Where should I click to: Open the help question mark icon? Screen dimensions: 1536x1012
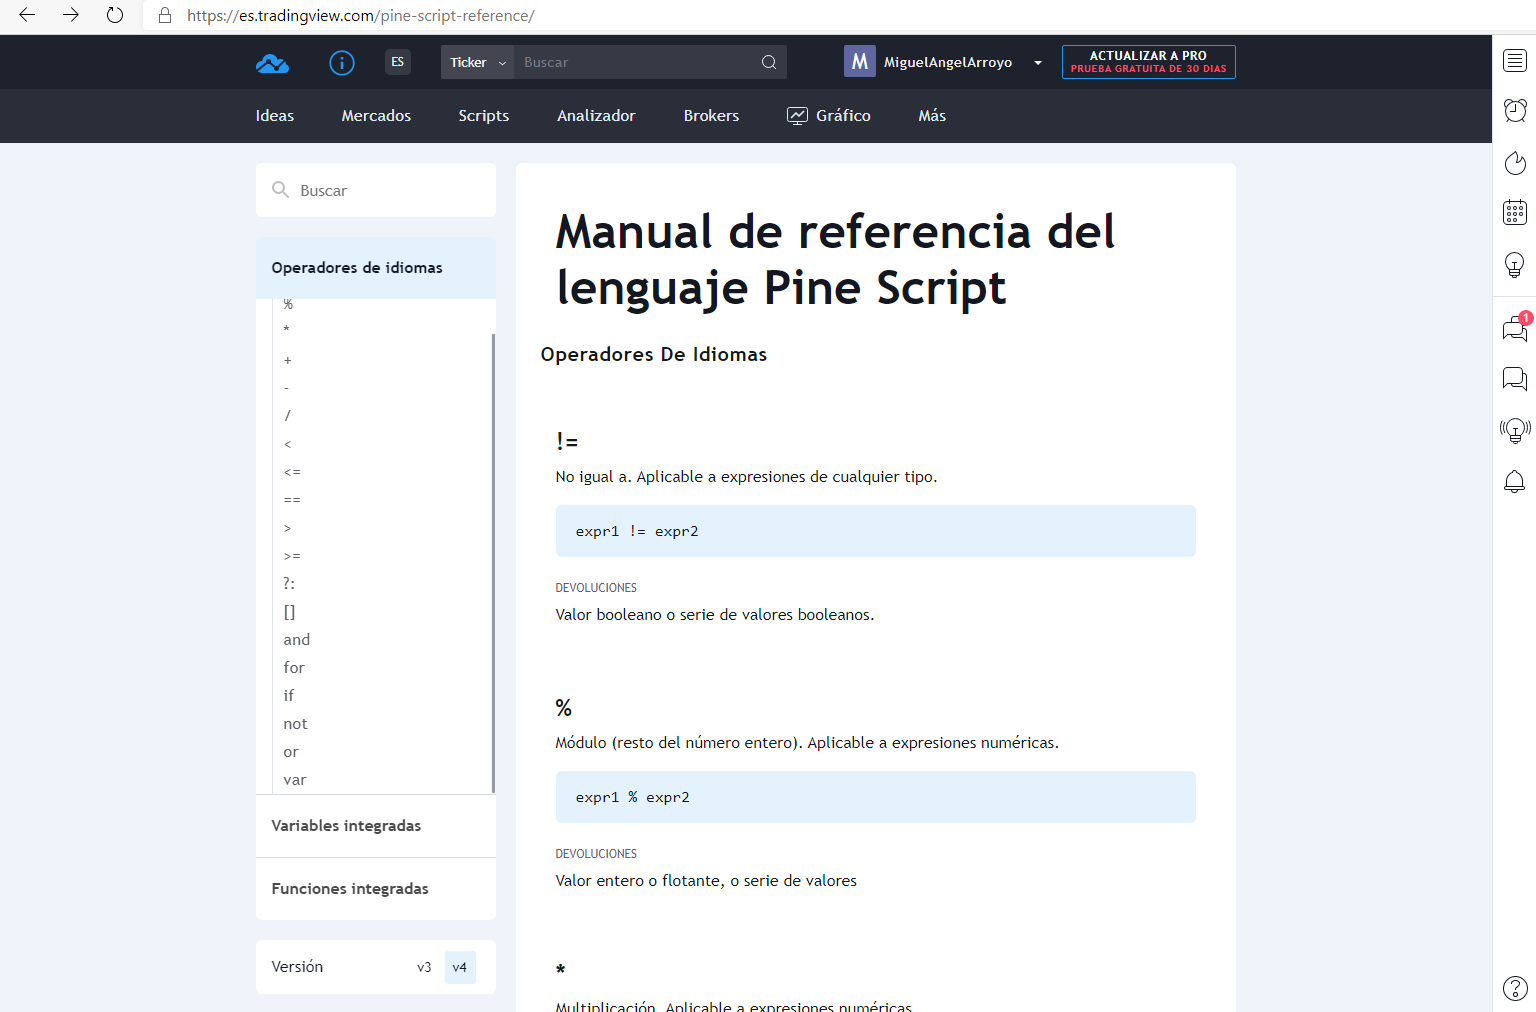click(1515, 988)
